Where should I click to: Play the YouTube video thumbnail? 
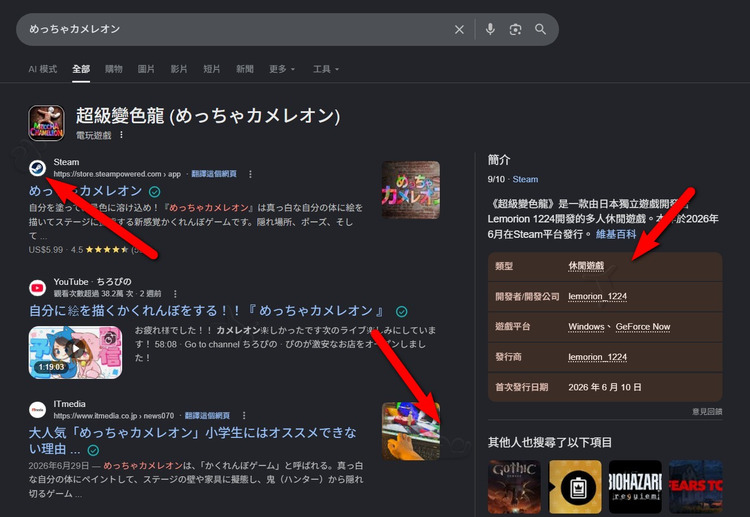pyautogui.click(x=76, y=352)
